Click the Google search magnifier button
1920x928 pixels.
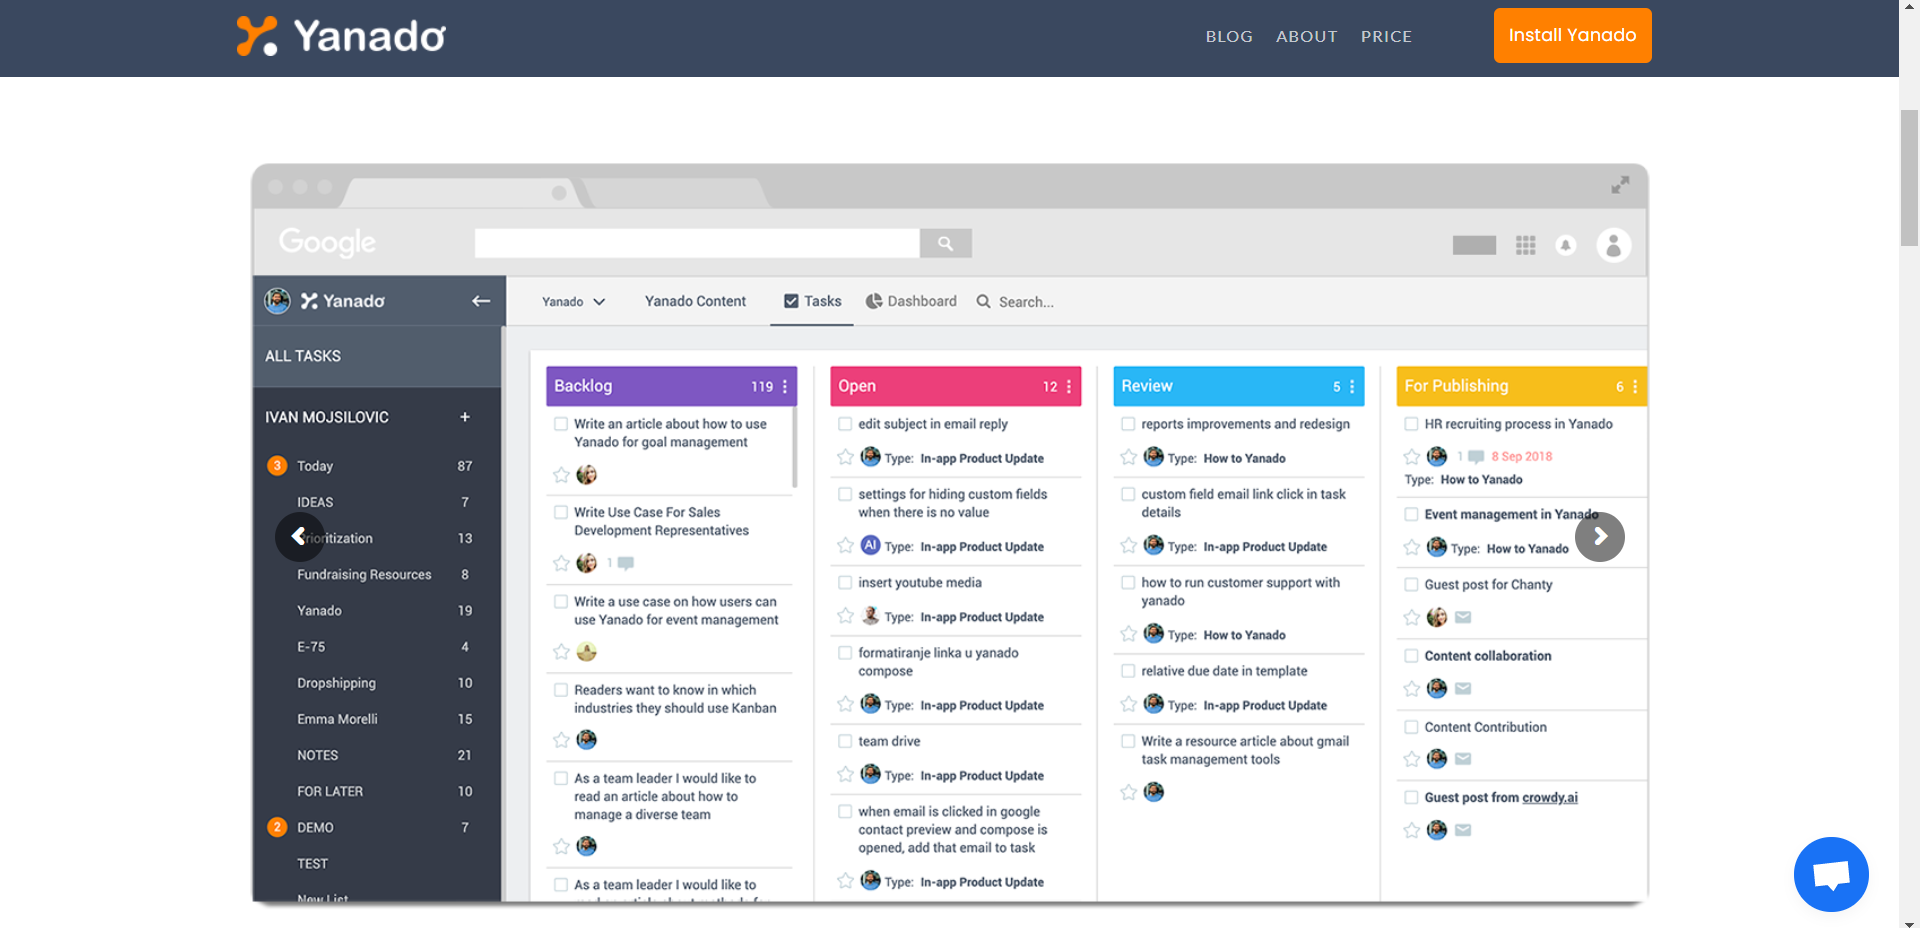[945, 243]
